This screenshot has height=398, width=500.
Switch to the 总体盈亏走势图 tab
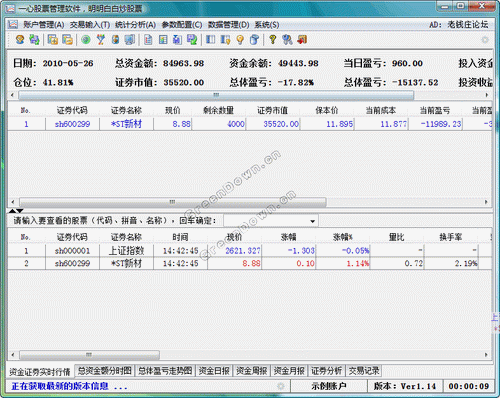click(165, 371)
